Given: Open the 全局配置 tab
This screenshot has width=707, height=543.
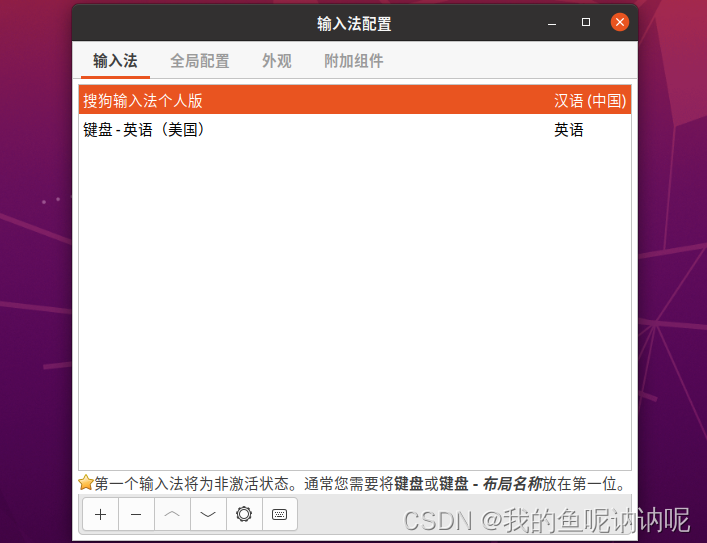Looking at the screenshot, I should coord(200,61).
